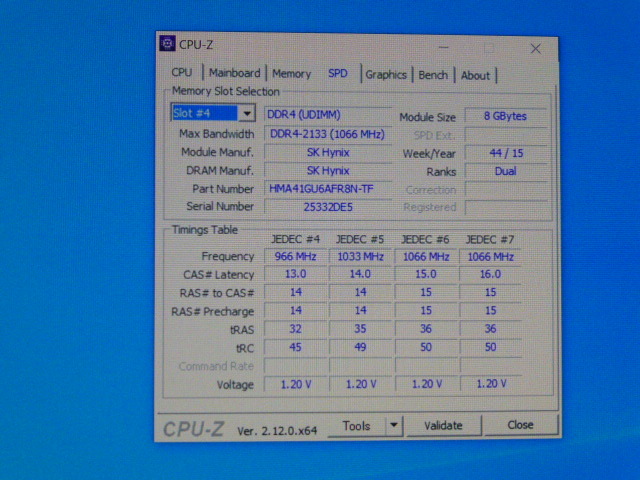Click the part number HMA41GU6AFR8N-TF
The image size is (640, 480).
[328, 189]
